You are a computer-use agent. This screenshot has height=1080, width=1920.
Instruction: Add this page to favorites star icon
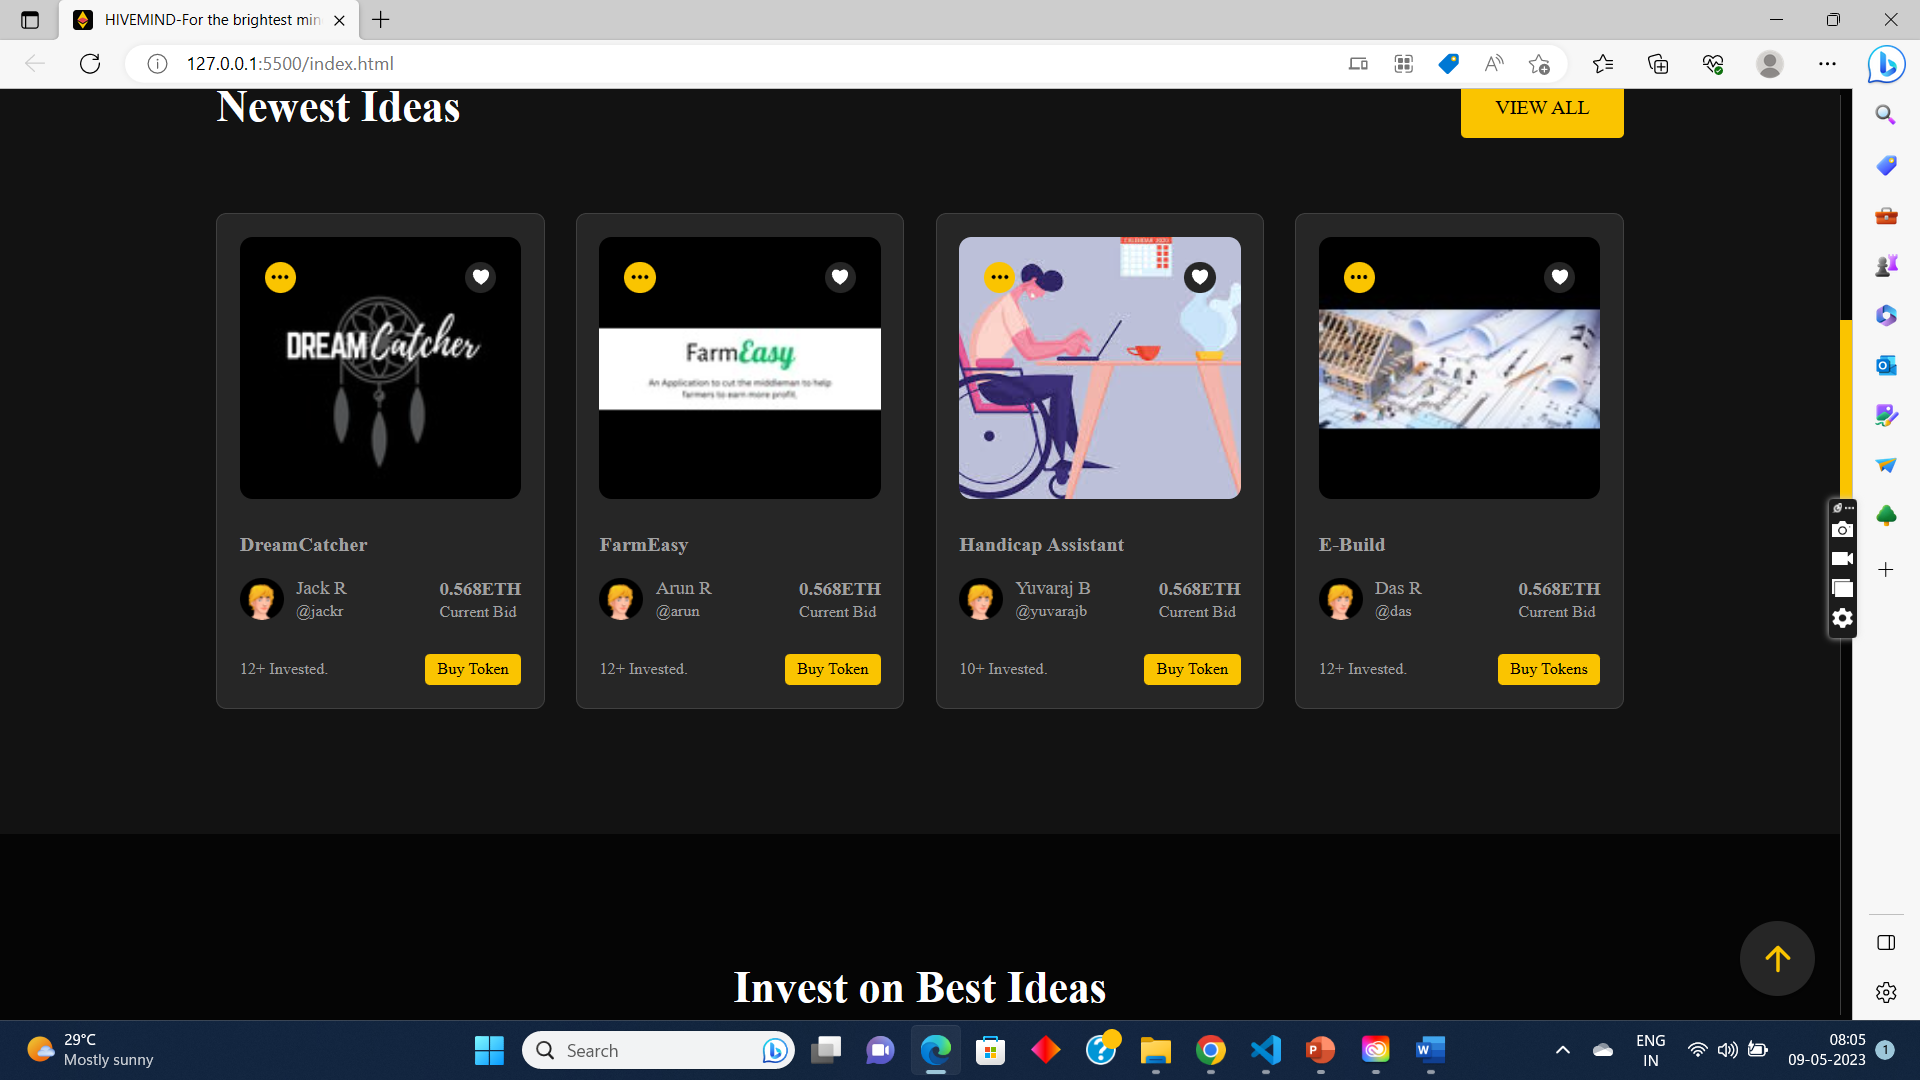(1539, 64)
